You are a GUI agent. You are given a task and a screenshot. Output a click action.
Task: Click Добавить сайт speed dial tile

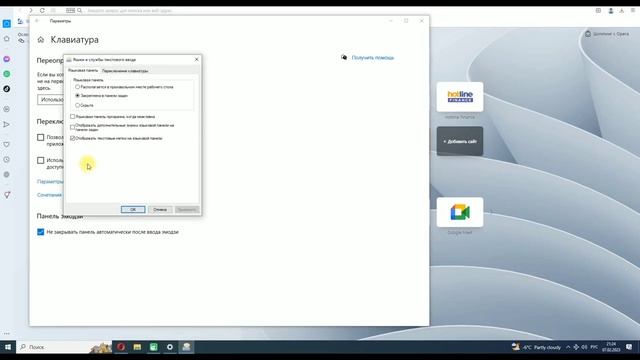[x=460, y=141]
